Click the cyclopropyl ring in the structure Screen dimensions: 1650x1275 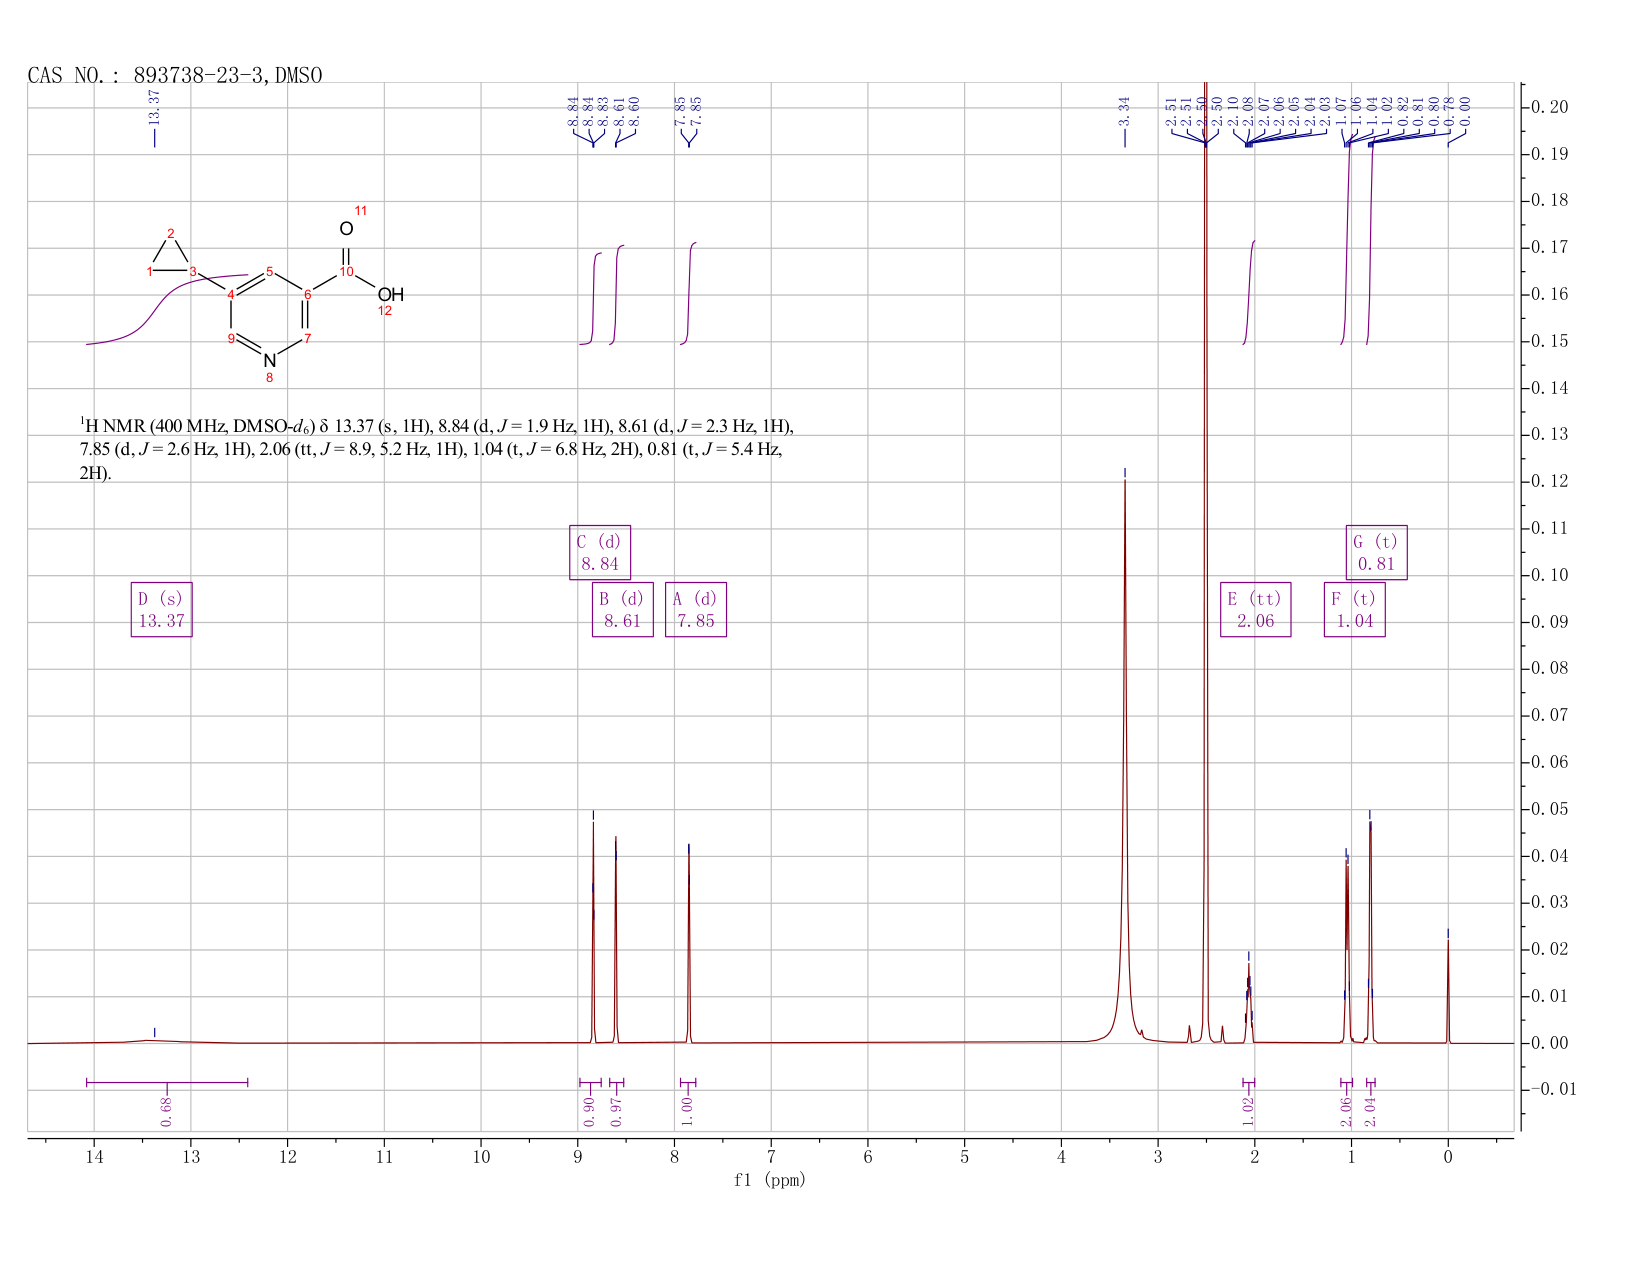pyautogui.click(x=171, y=255)
